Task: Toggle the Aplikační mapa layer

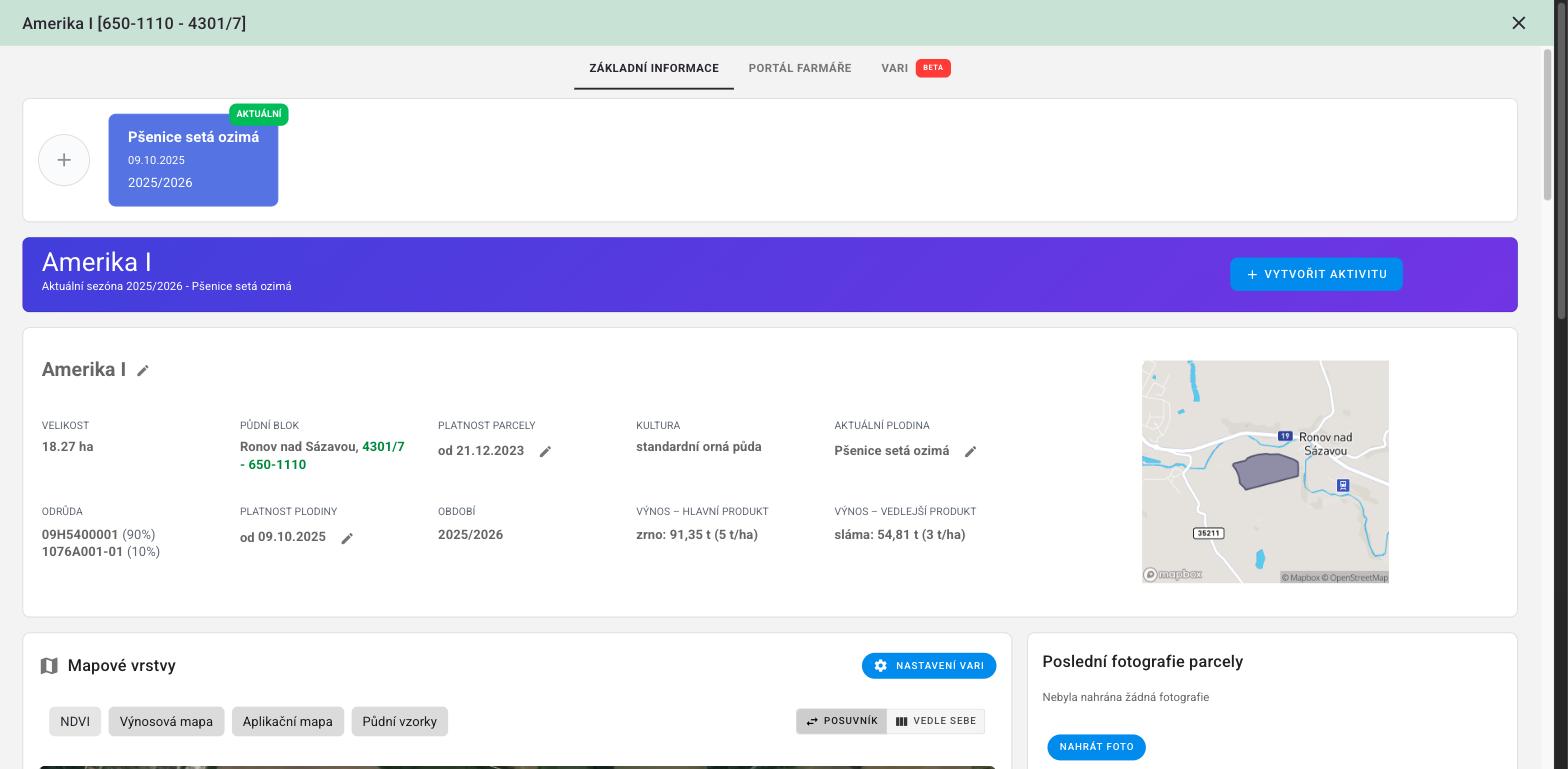Action: tap(288, 721)
